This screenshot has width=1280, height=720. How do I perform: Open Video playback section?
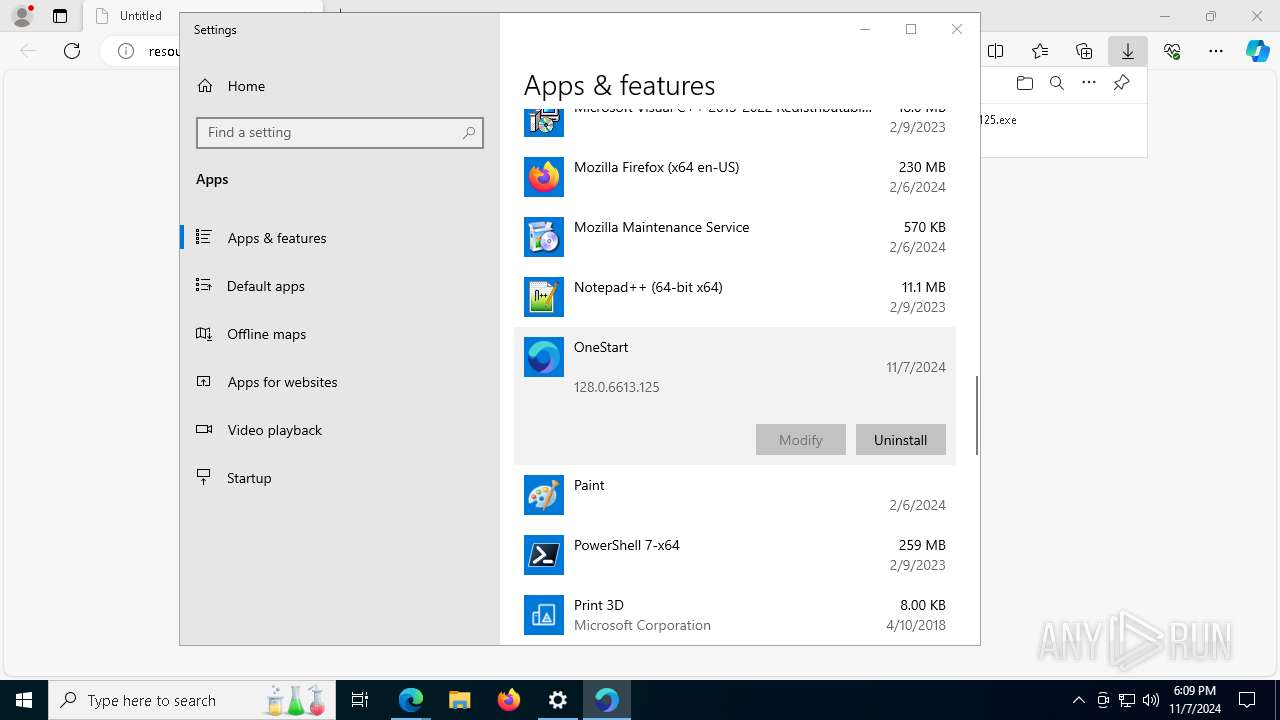pyautogui.click(x=340, y=430)
